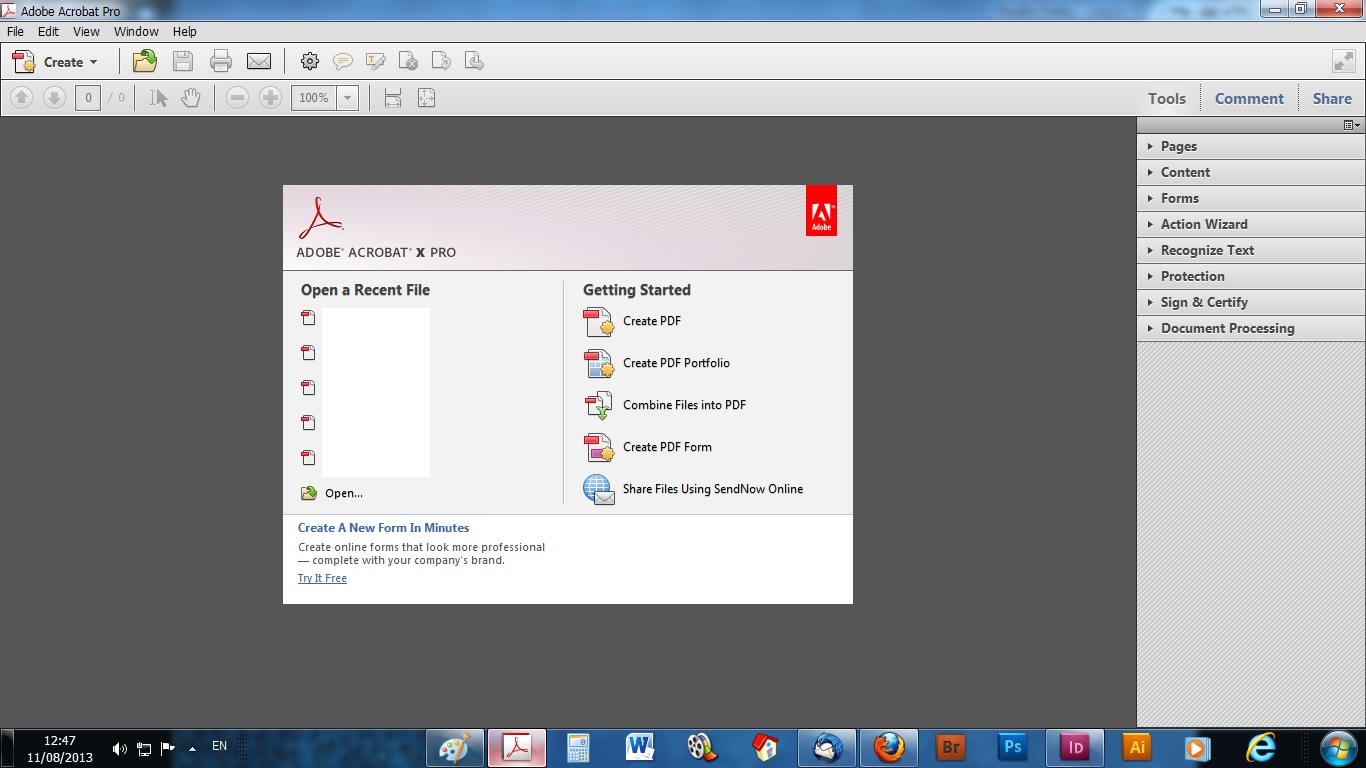Click Open... in the recent files list
The image size is (1366, 768).
coord(332,493)
